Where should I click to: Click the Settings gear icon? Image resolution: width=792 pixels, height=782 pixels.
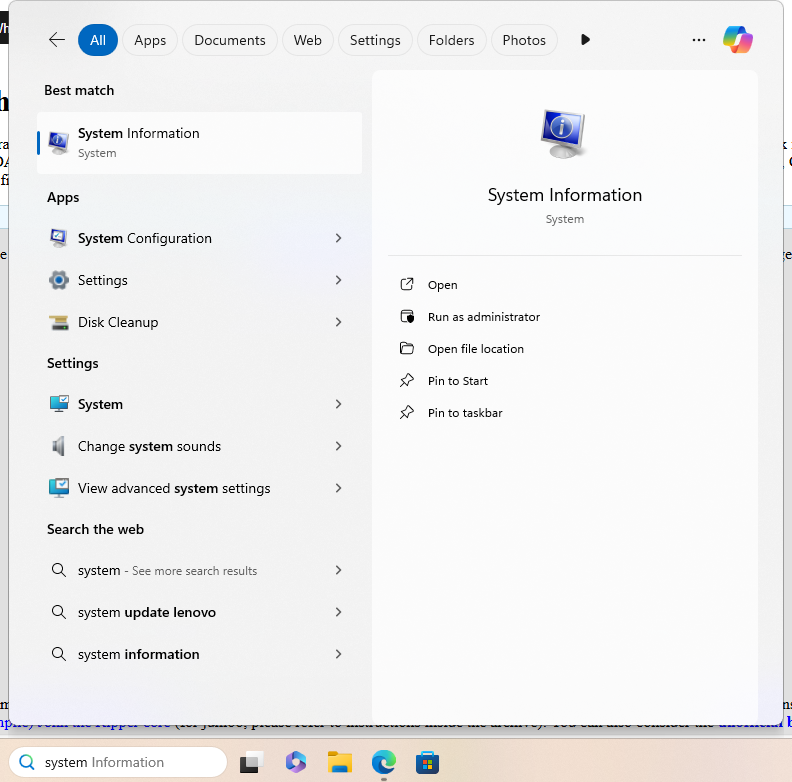(x=59, y=280)
